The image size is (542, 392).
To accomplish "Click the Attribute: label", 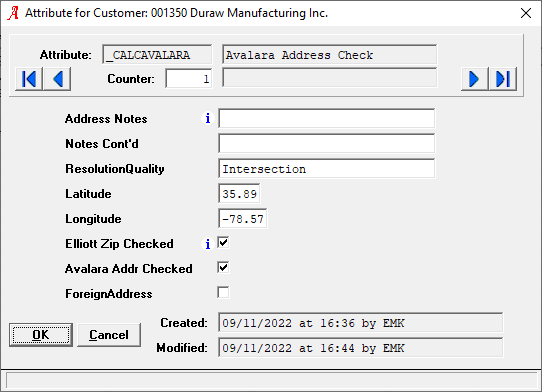I will click(x=66, y=55).
